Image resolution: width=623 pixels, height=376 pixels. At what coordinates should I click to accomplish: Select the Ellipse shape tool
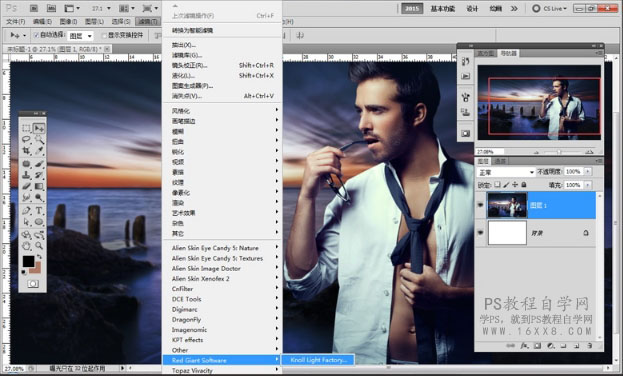point(39,222)
